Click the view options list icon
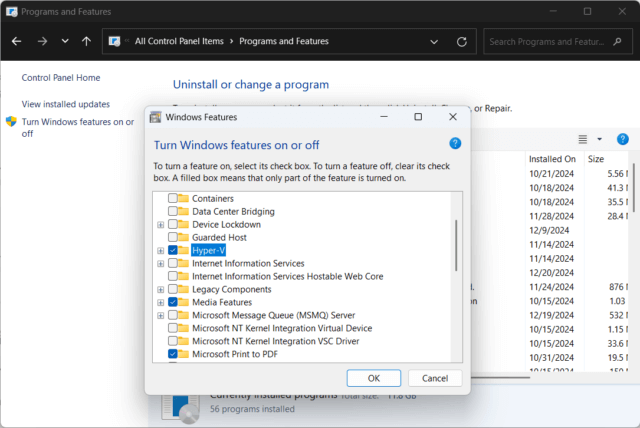 (582, 139)
